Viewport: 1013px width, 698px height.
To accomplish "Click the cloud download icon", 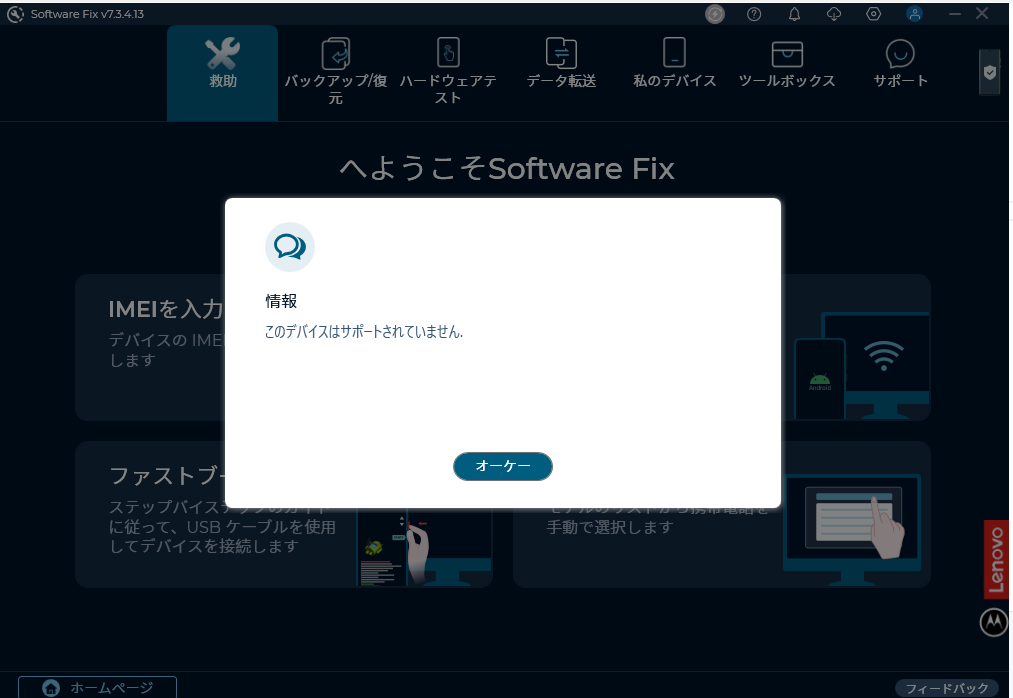I will click(x=834, y=14).
